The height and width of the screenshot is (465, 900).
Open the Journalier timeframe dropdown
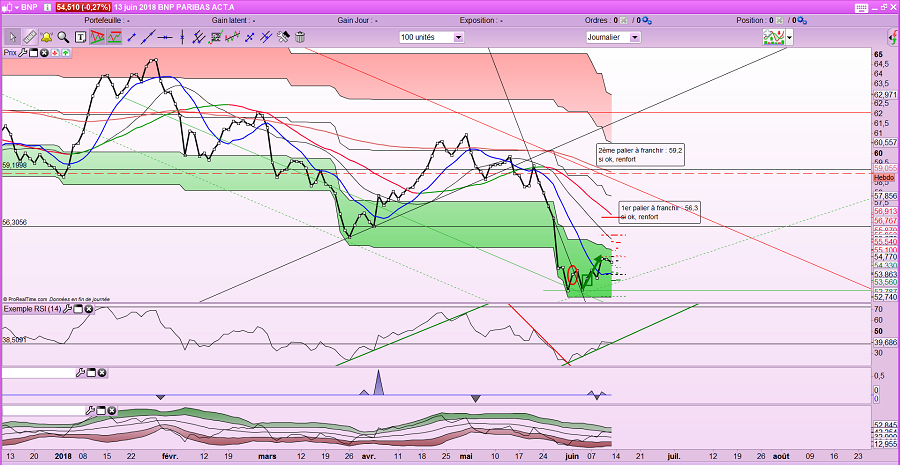[x=634, y=37]
